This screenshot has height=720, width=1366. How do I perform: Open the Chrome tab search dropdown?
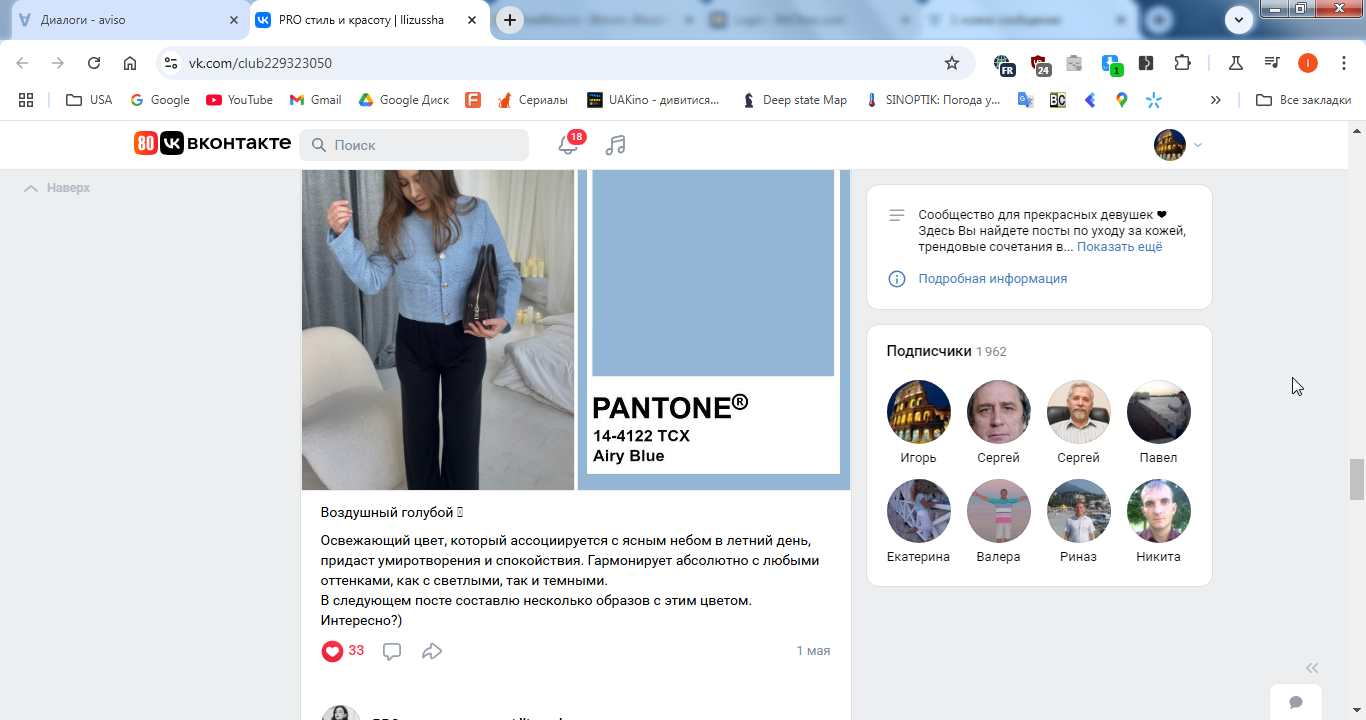(1240, 19)
